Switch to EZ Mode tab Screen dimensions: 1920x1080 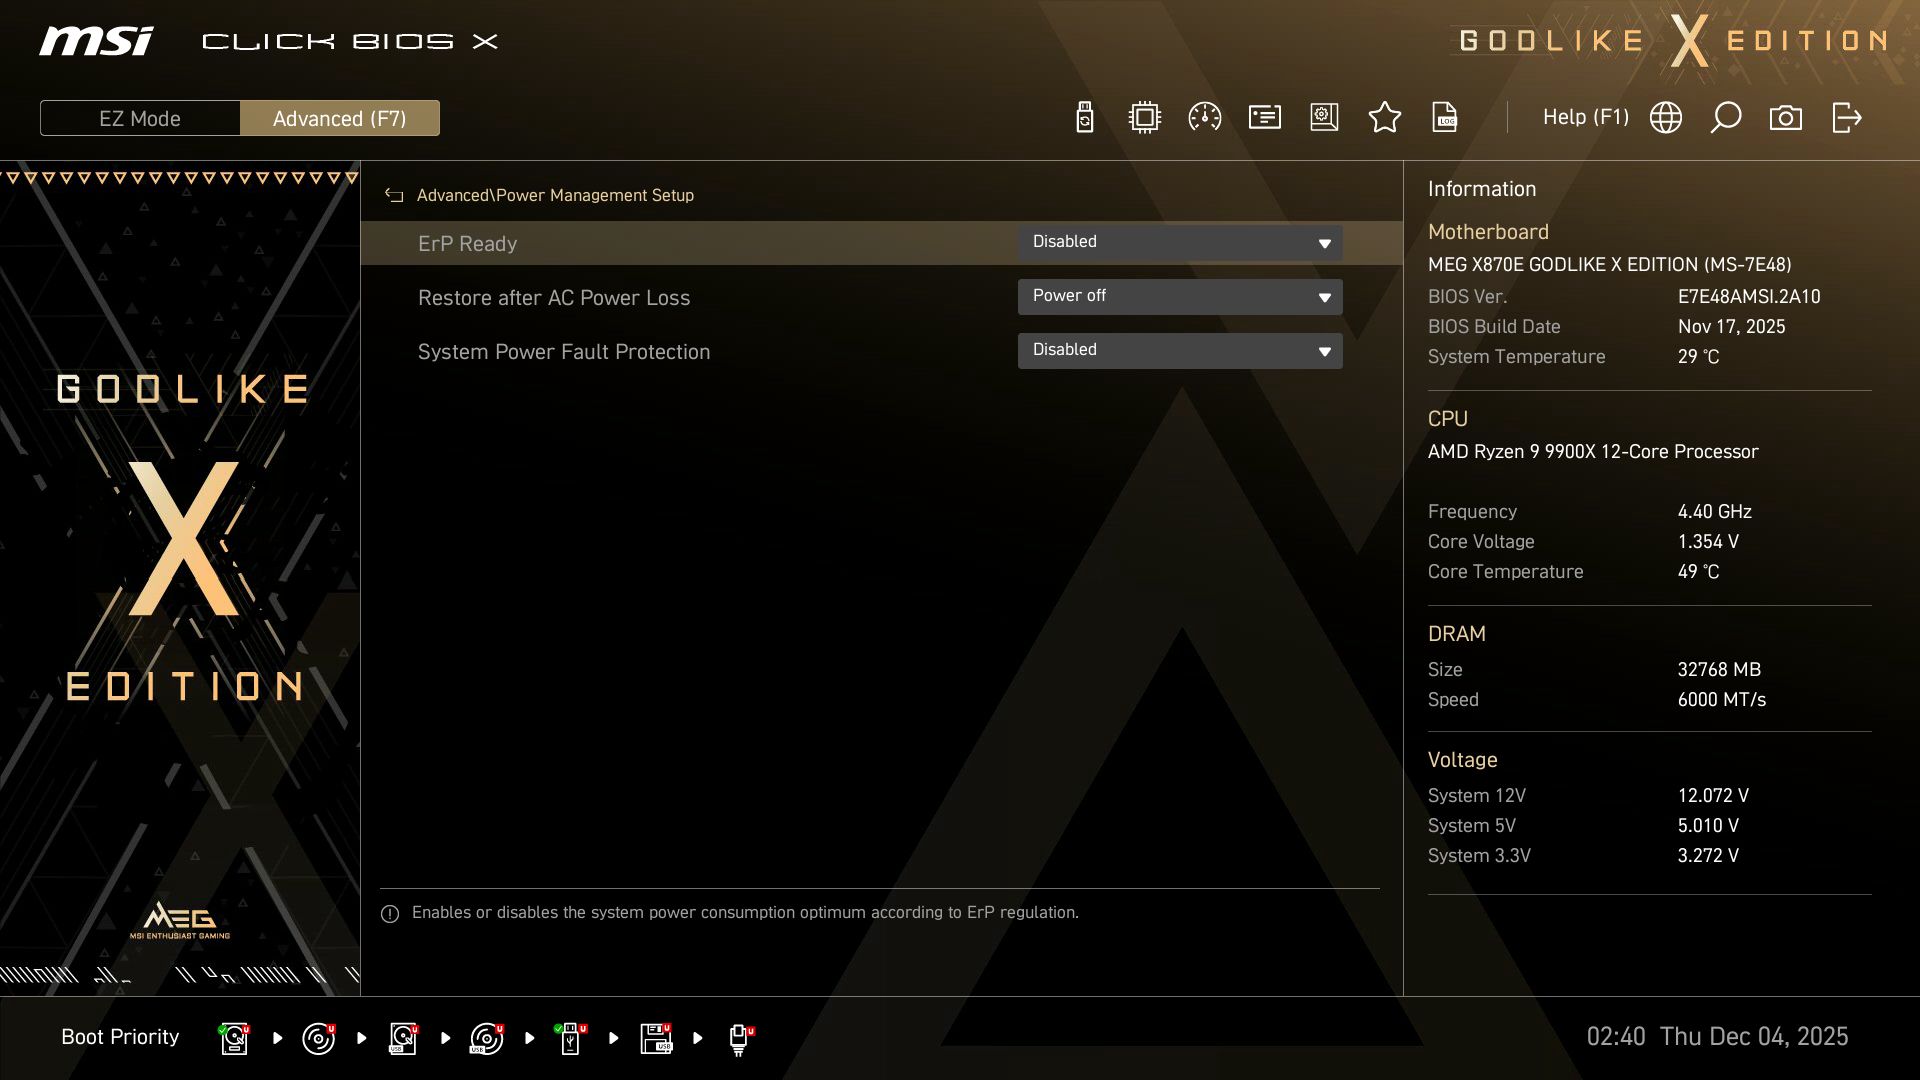pyautogui.click(x=140, y=117)
